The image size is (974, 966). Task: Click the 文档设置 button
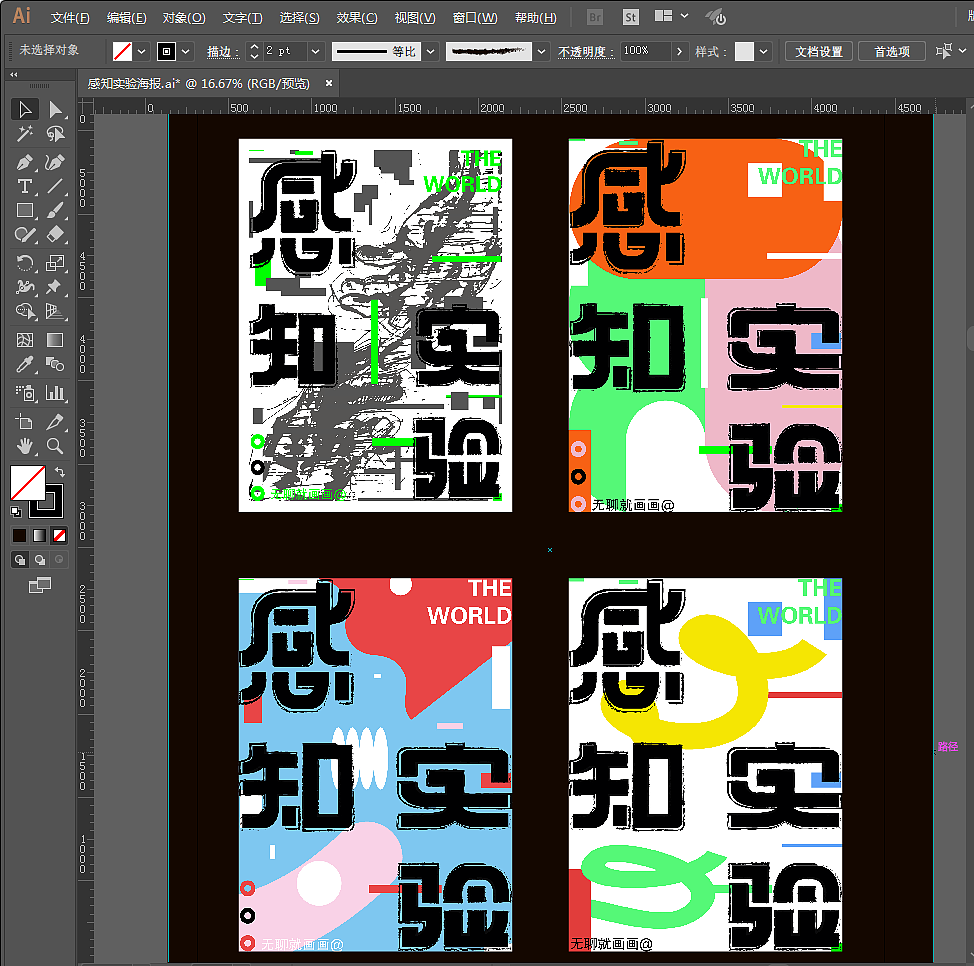pos(819,52)
